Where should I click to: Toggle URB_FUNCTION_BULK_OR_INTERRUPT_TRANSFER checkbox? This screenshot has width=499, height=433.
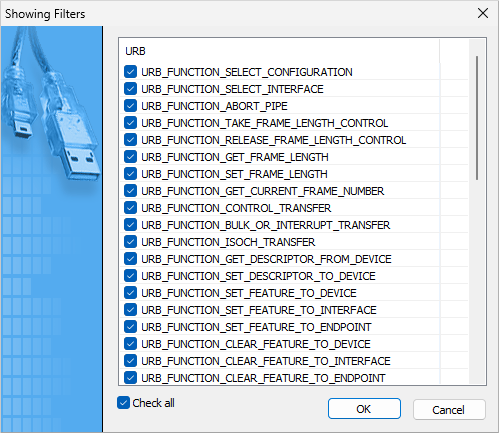tap(130, 225)
